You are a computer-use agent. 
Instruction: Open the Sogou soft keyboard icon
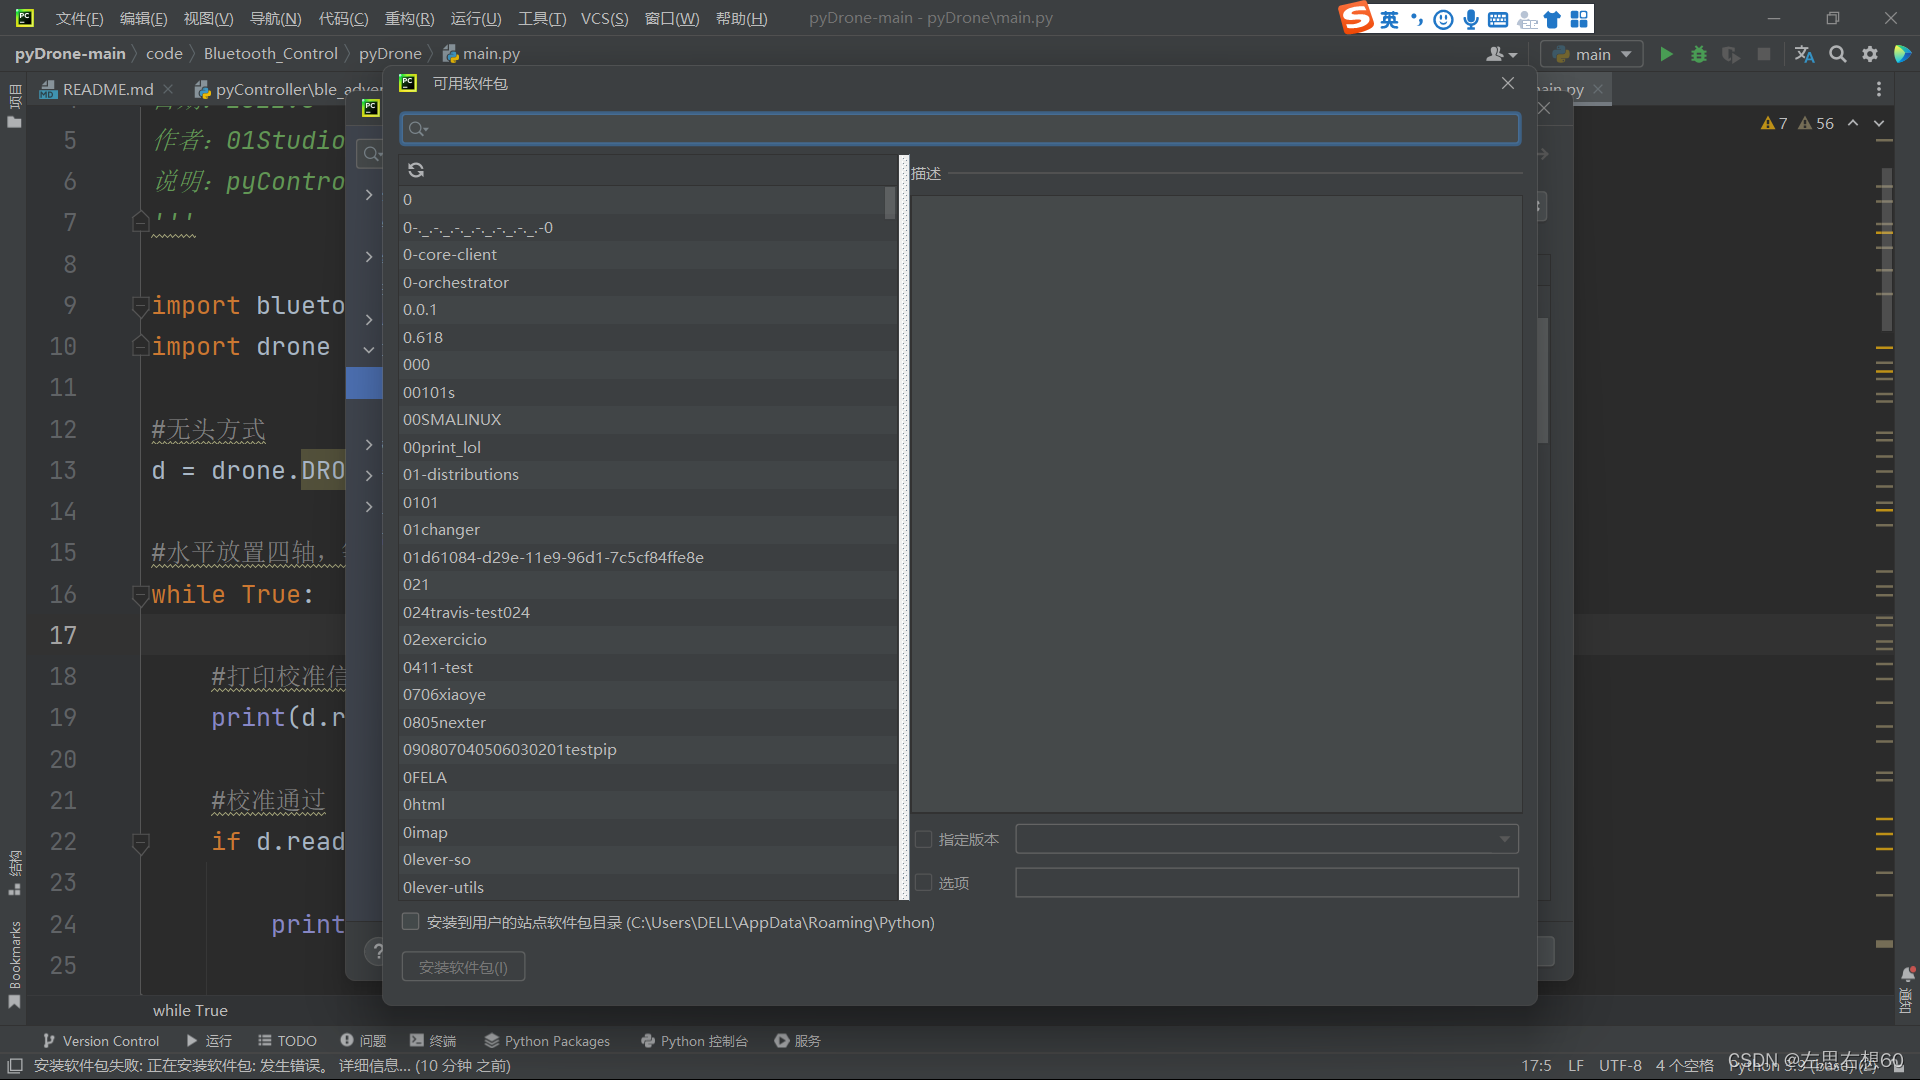(1497, 19)
